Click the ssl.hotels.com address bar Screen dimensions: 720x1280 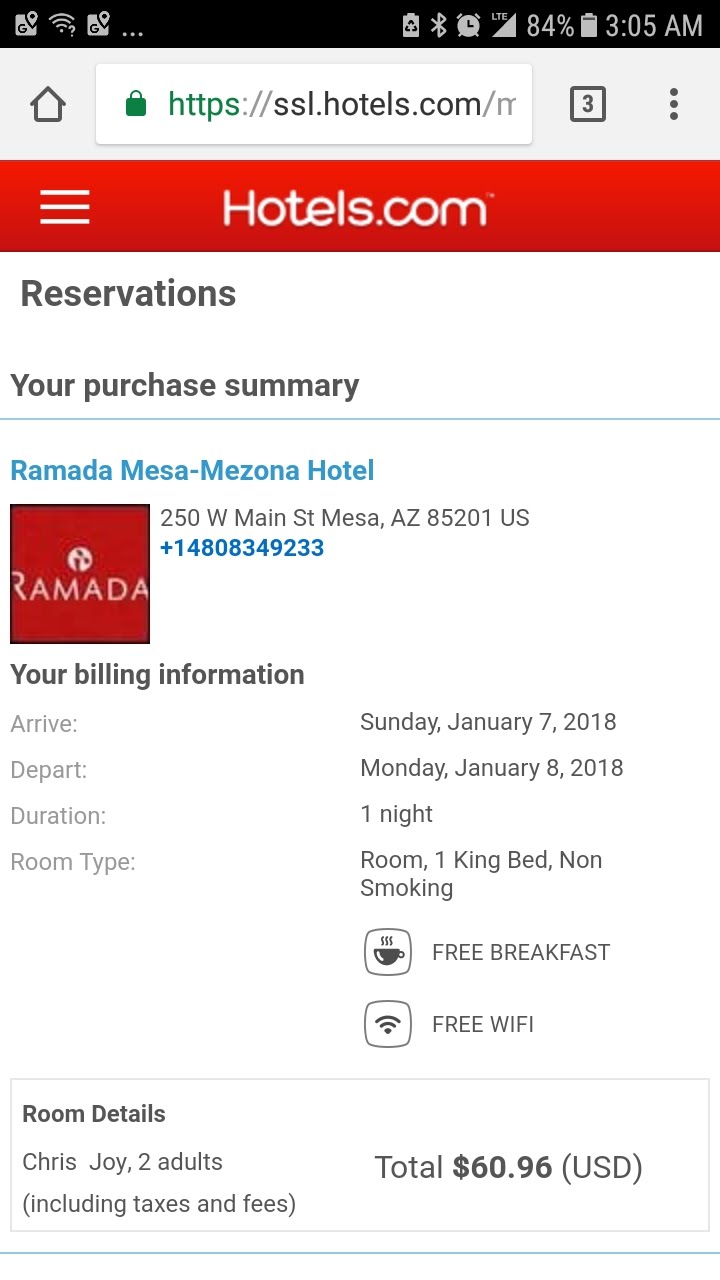(340, 104)
